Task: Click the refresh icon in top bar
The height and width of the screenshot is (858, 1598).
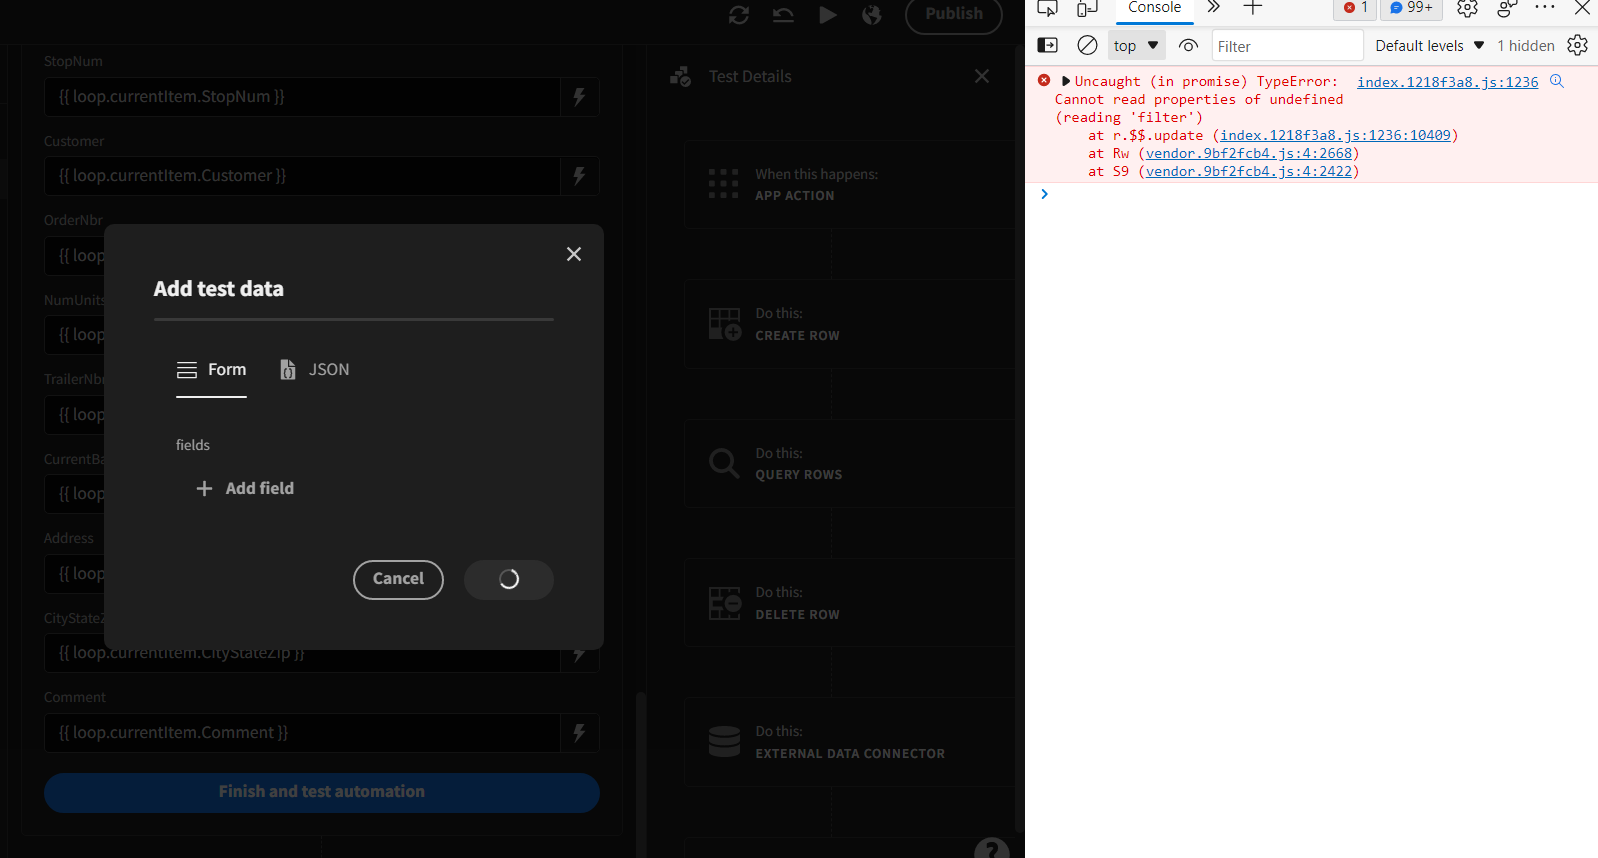Action: click(x=739, y=15)
